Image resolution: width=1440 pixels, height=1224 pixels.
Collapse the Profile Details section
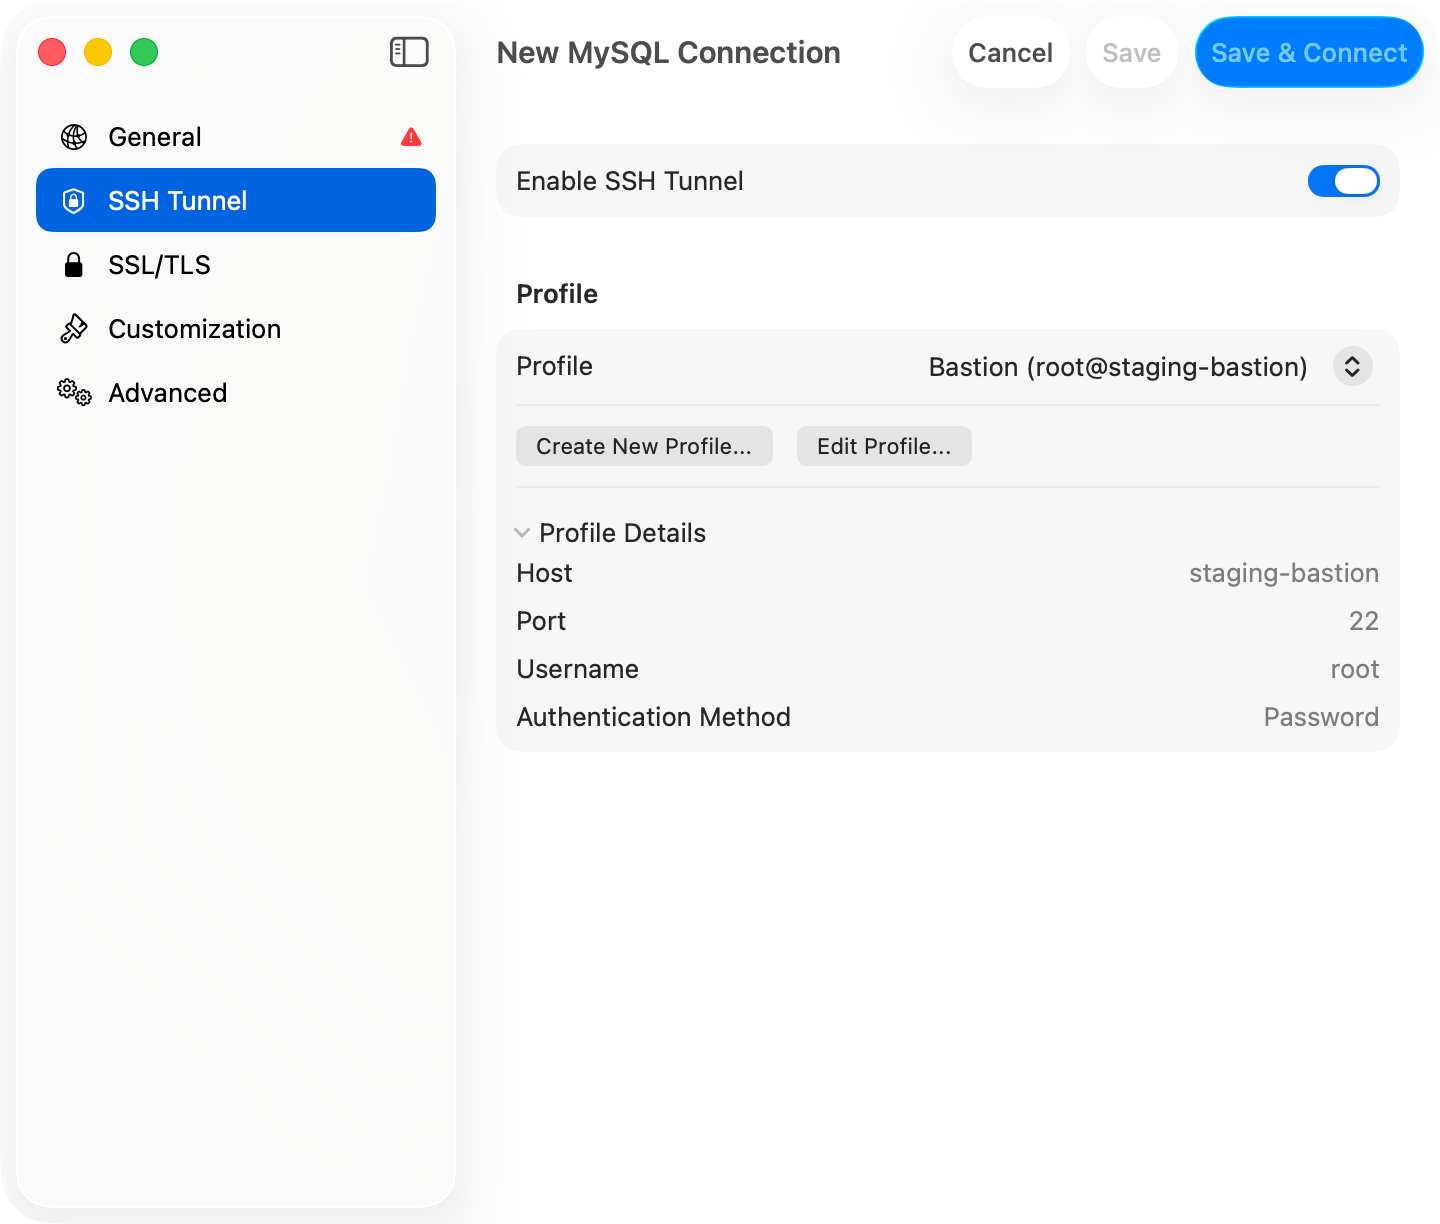(x=522, y=533)
